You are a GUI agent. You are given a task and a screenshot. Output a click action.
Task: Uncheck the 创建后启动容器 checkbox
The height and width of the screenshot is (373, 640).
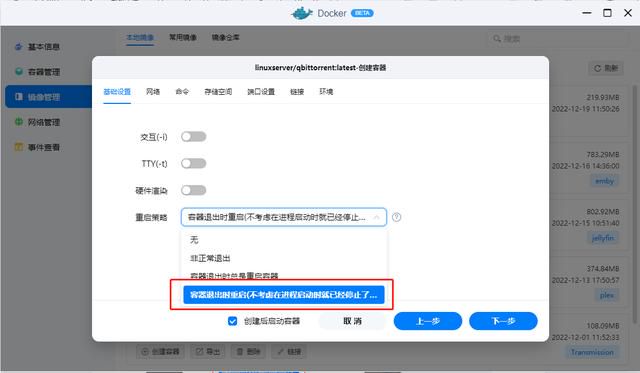232,321
